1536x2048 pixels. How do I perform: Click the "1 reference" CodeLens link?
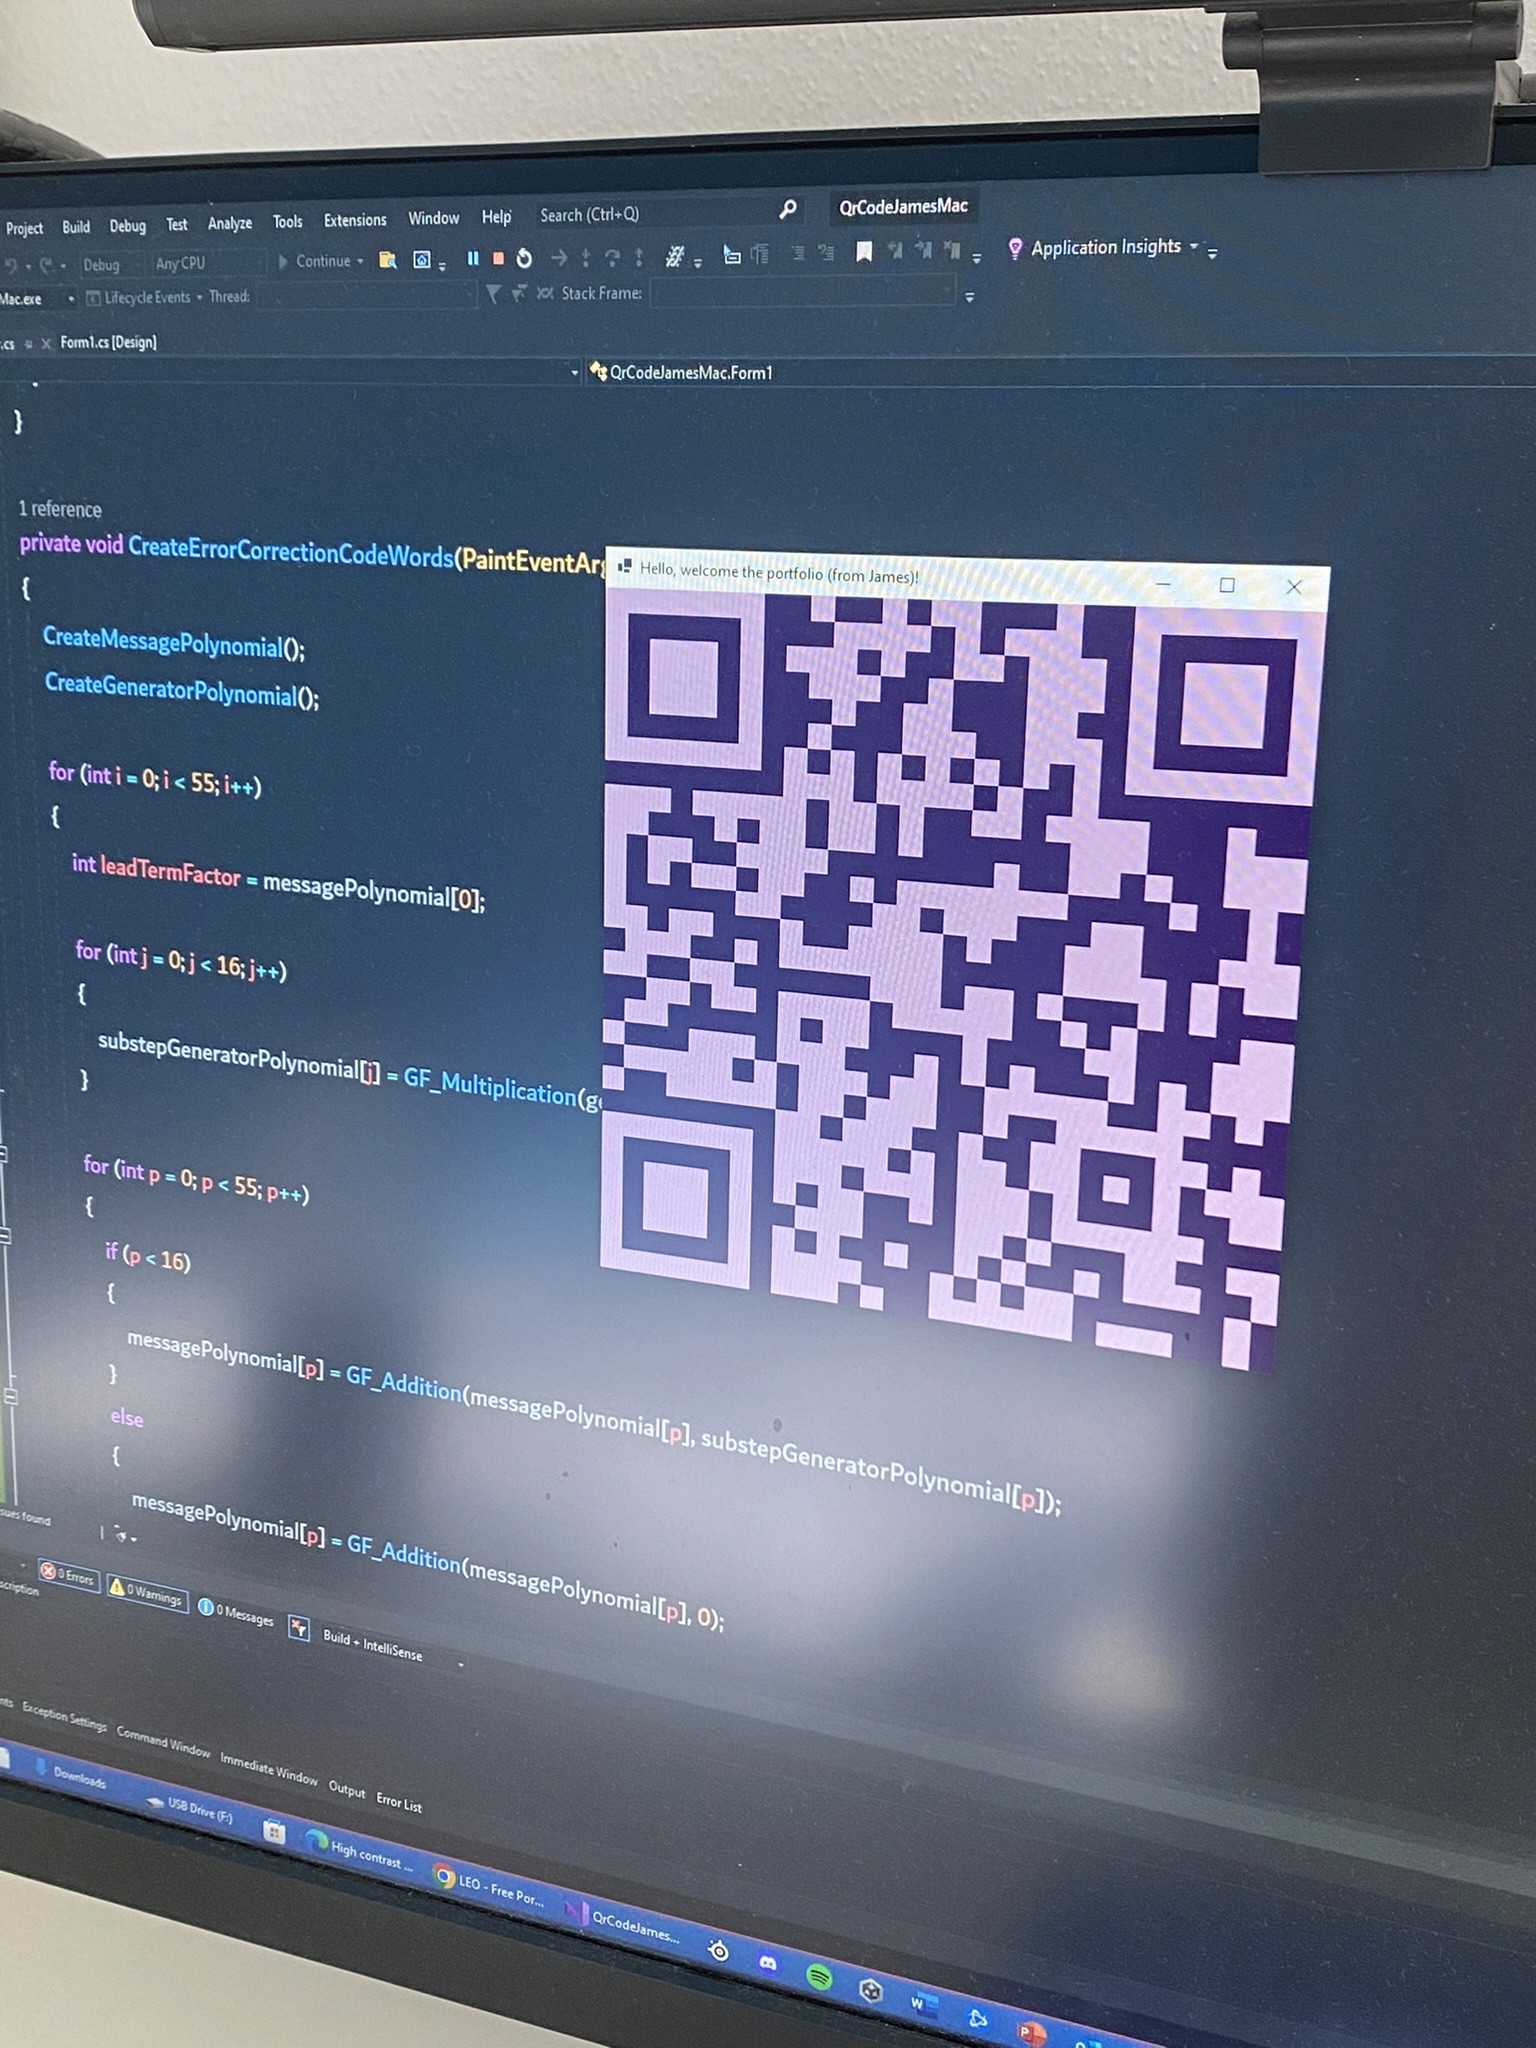[x=60, y=509]
